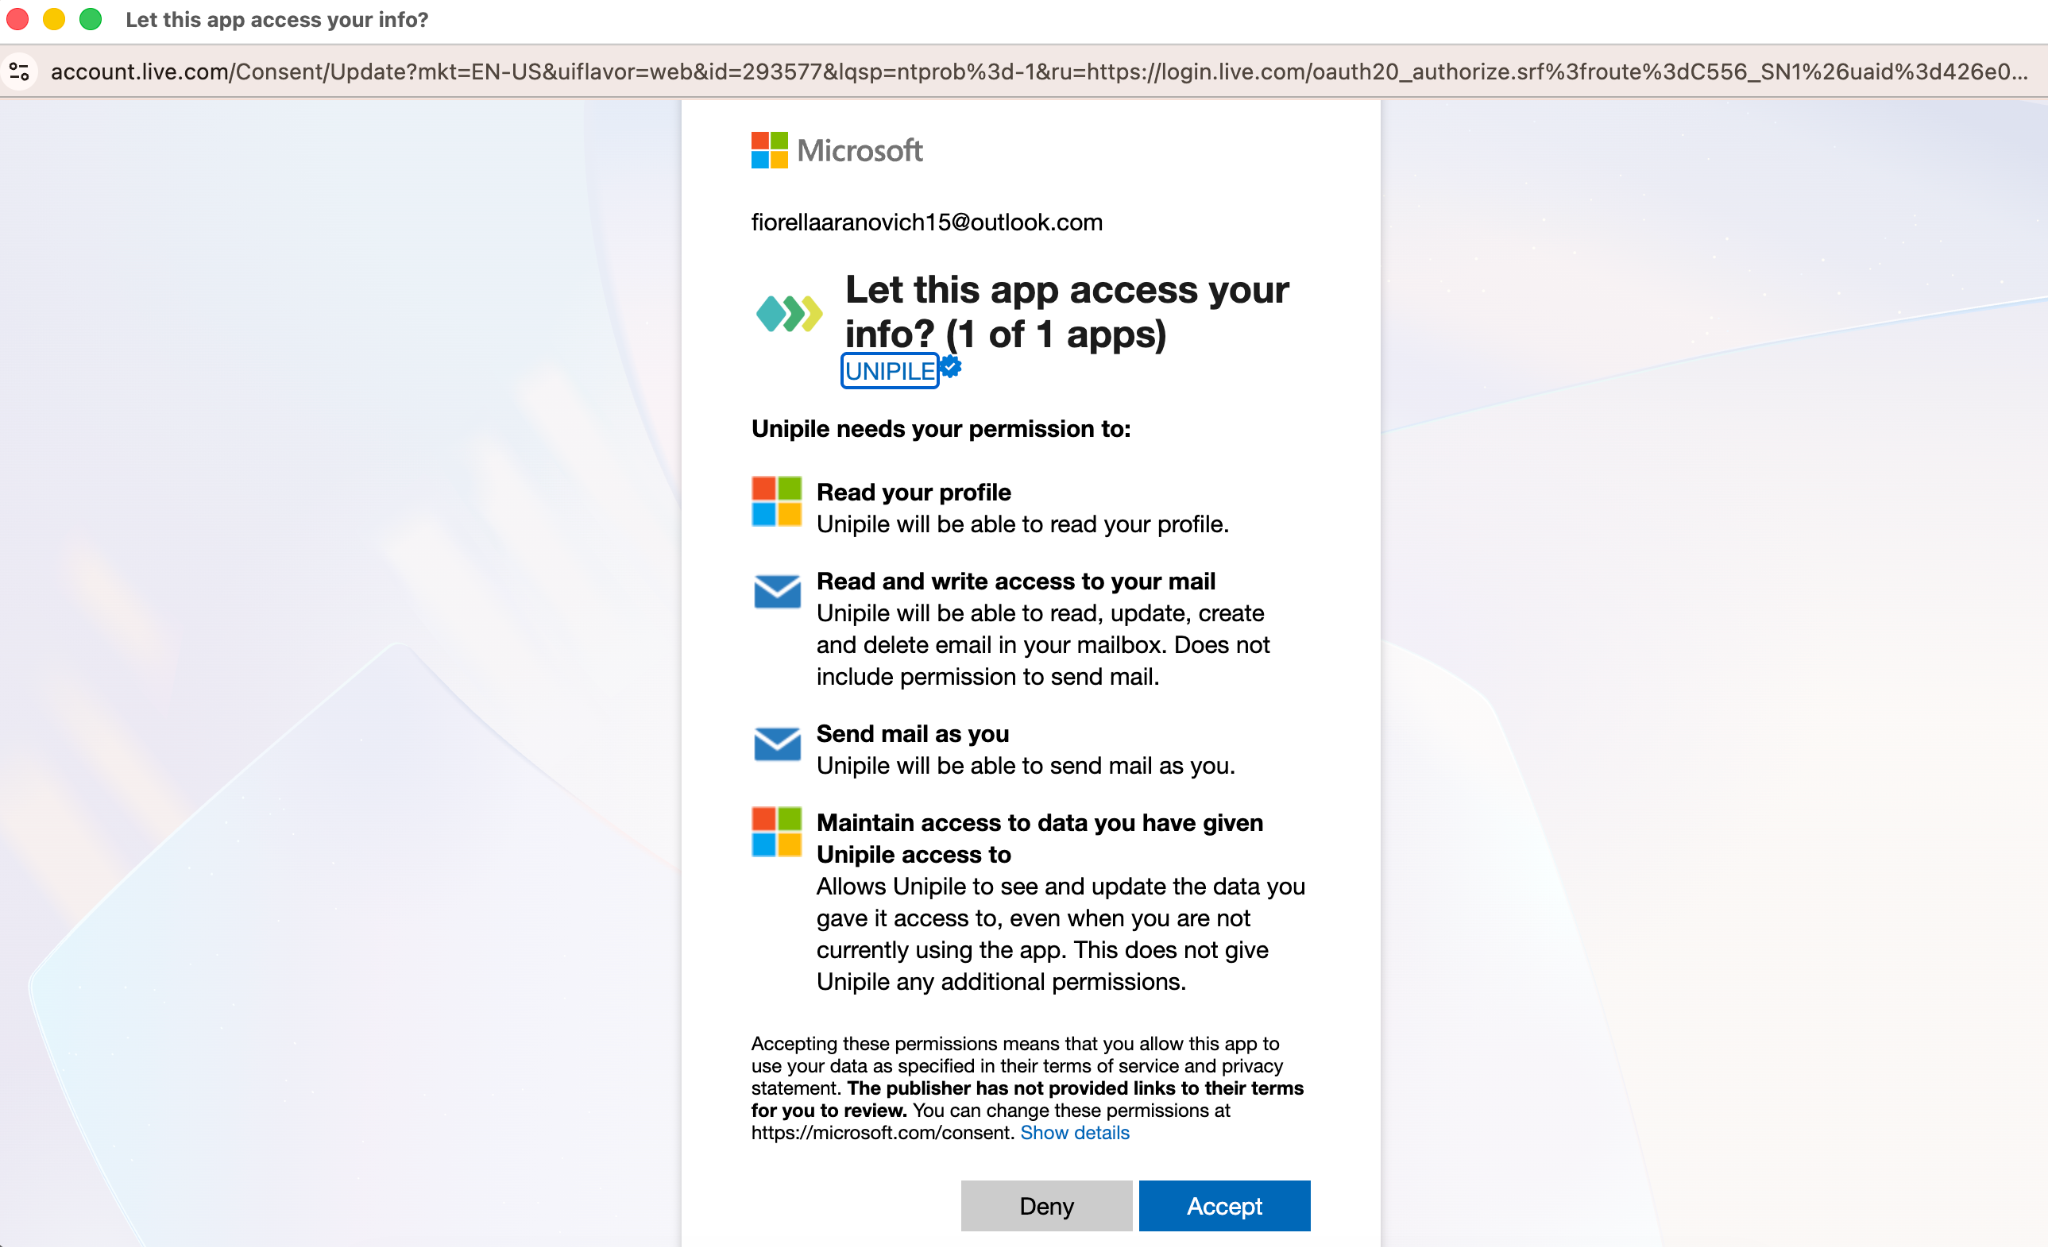This screenshot has height=1247, width=2048.
Task: Click the https://microsoft.com/consent text
Action: [882, 1133]
